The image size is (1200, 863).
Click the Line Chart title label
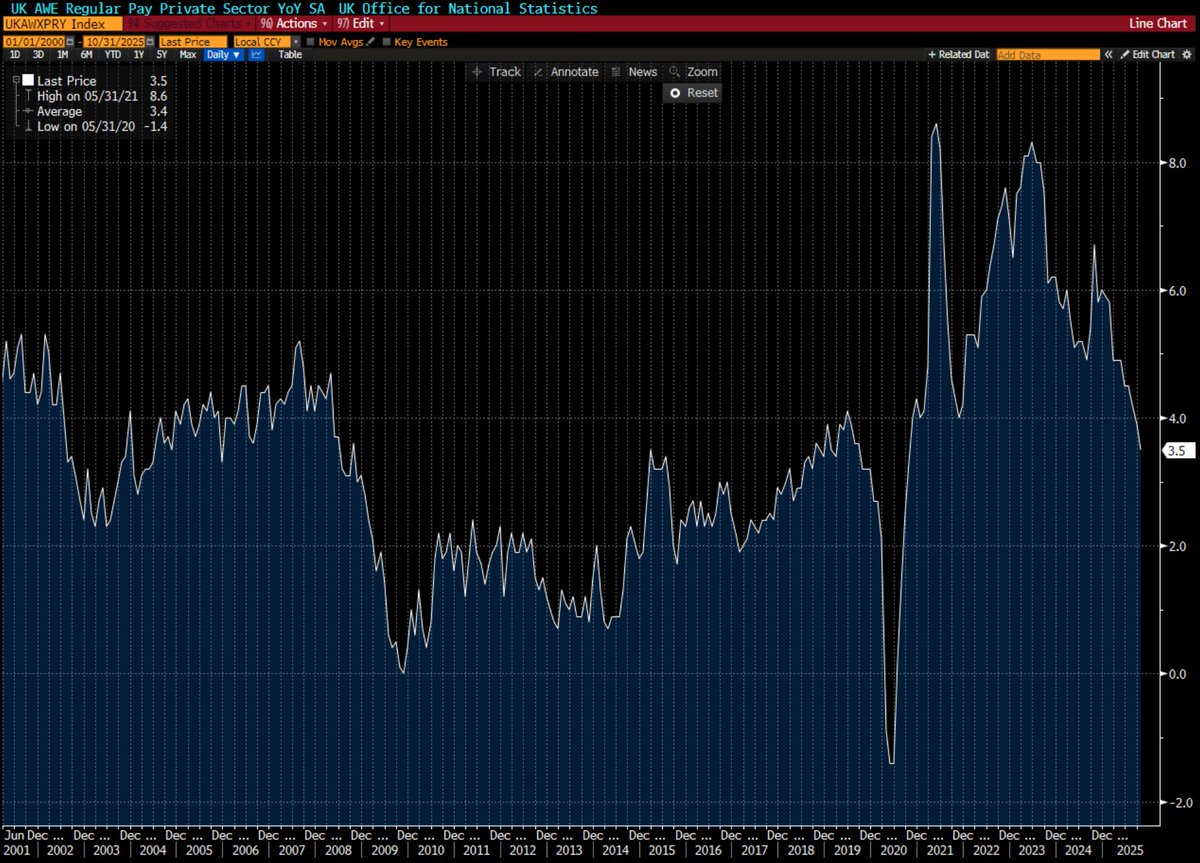pos(1160,23)
